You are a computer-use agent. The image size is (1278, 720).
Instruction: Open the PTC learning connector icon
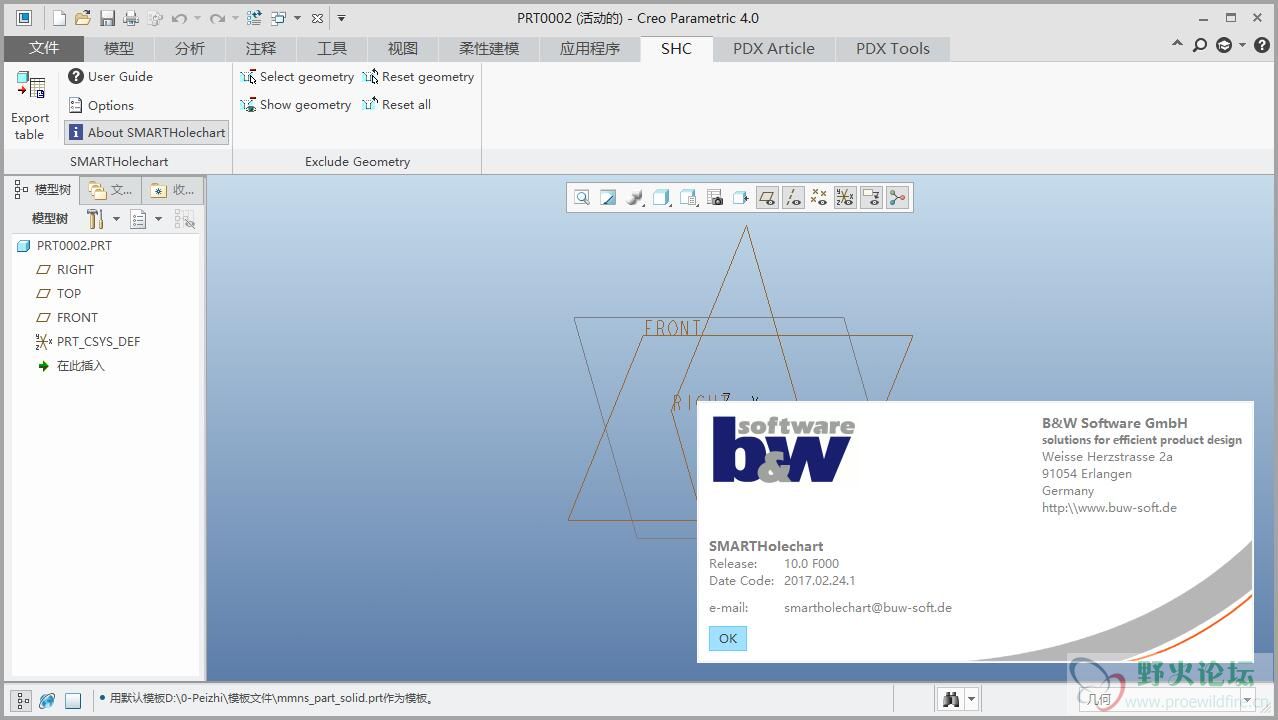1224,45
